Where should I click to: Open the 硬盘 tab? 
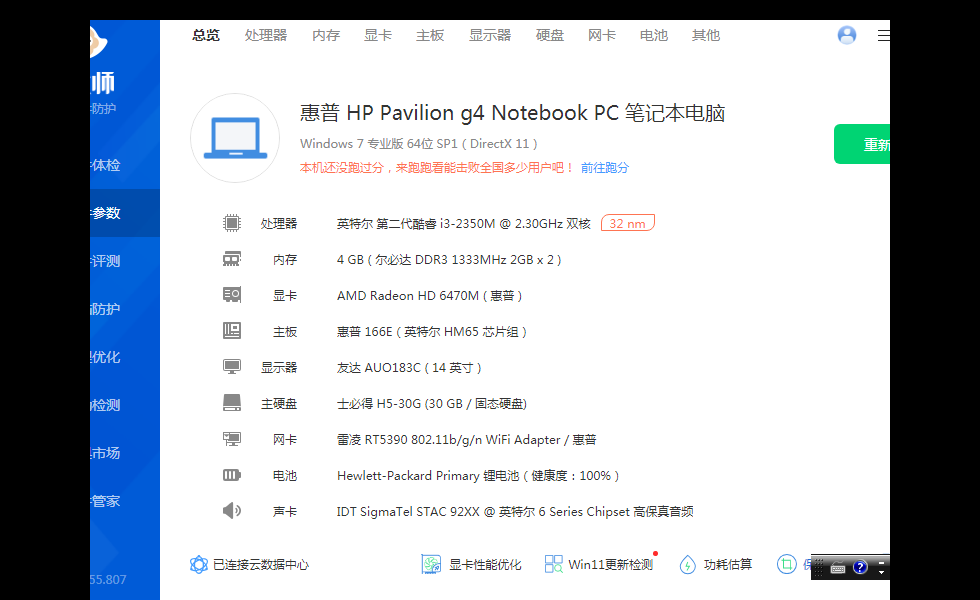(x=549, y=36)
